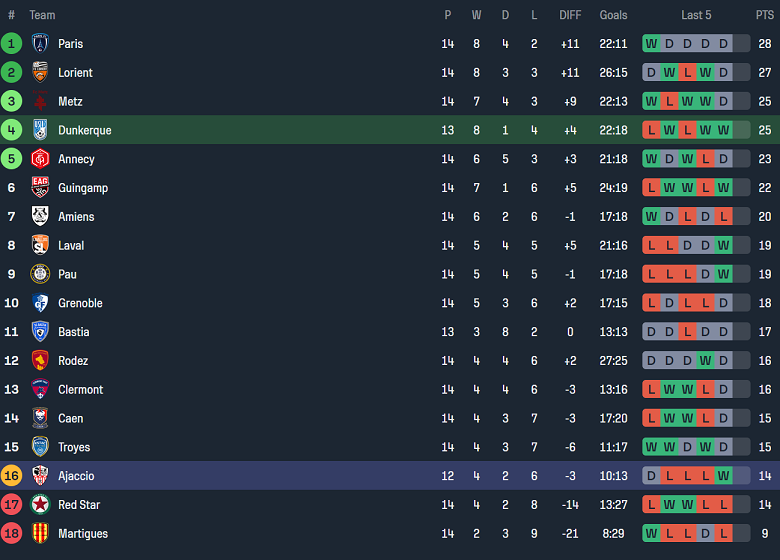Click the Lorient club crest icon

40,73
